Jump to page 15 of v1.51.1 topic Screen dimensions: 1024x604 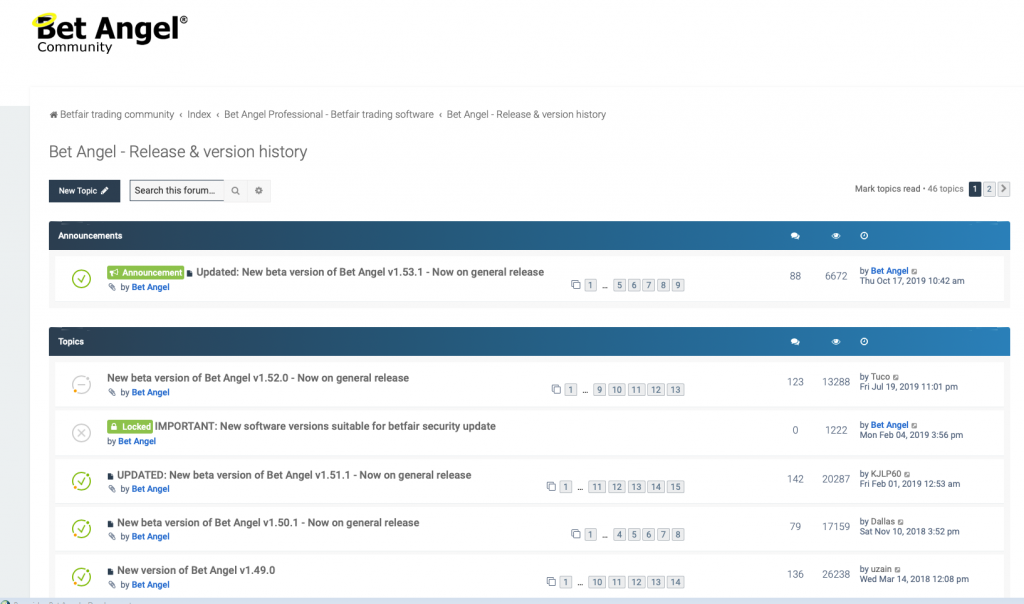[675, 487]
